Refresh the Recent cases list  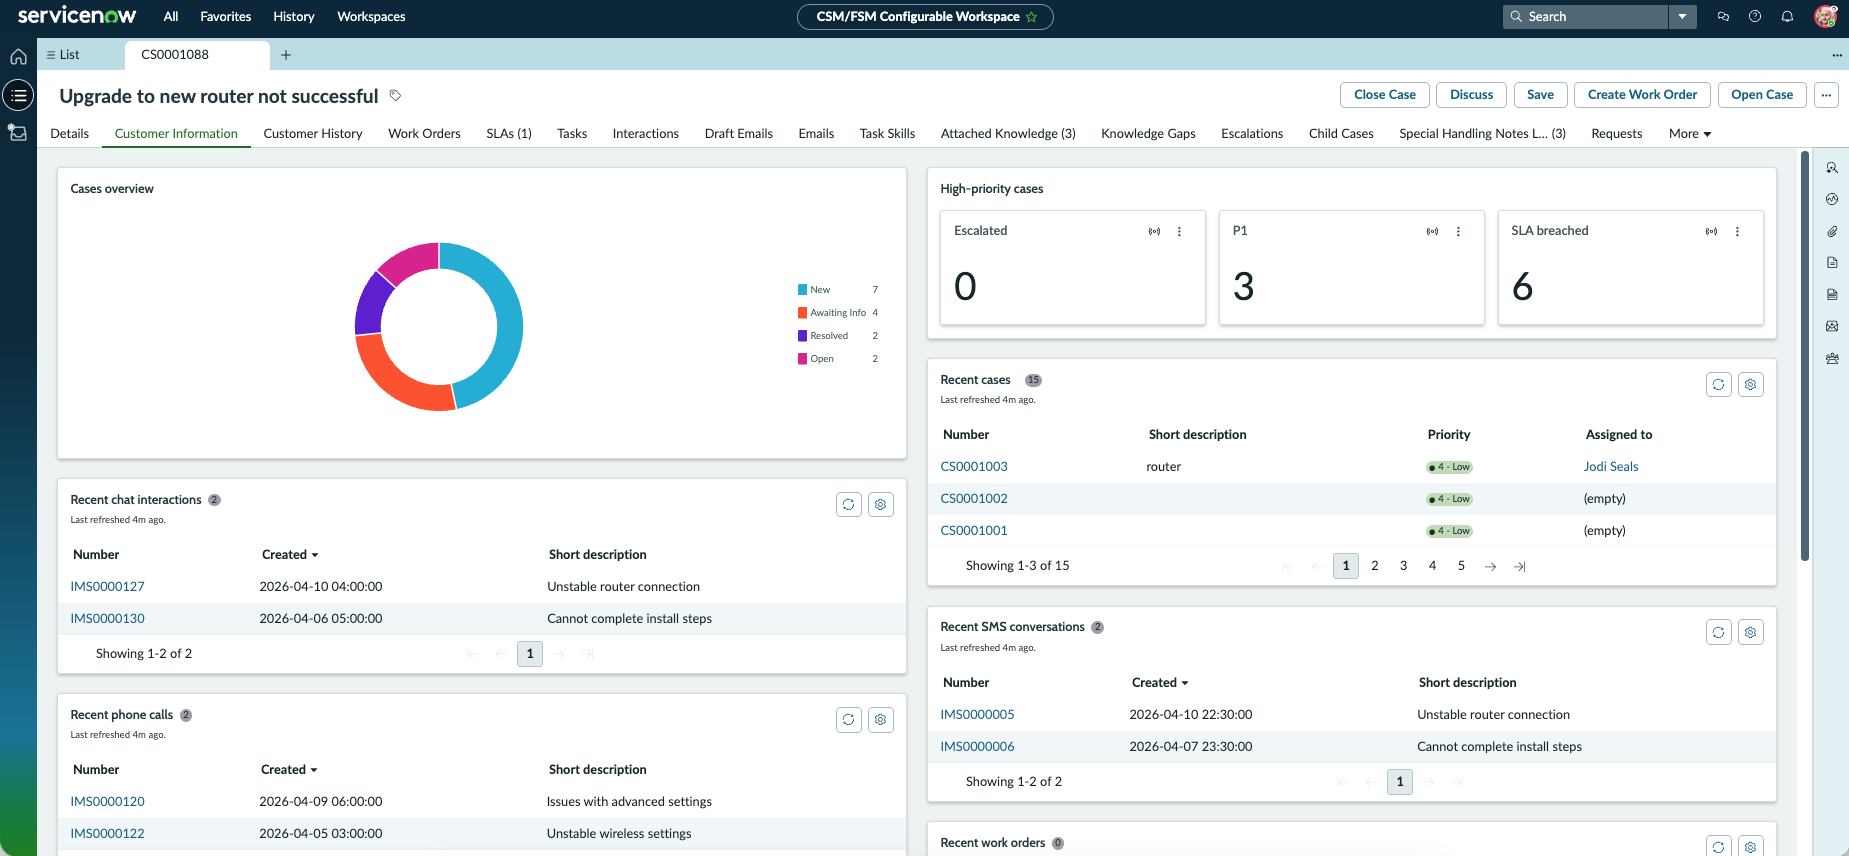pyautogui.click(x=1719, y=385)
